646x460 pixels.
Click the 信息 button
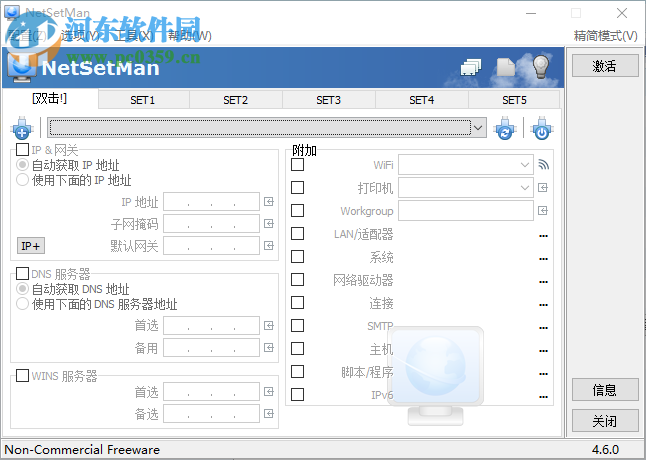pyautogui.click(x=605, y=390)
